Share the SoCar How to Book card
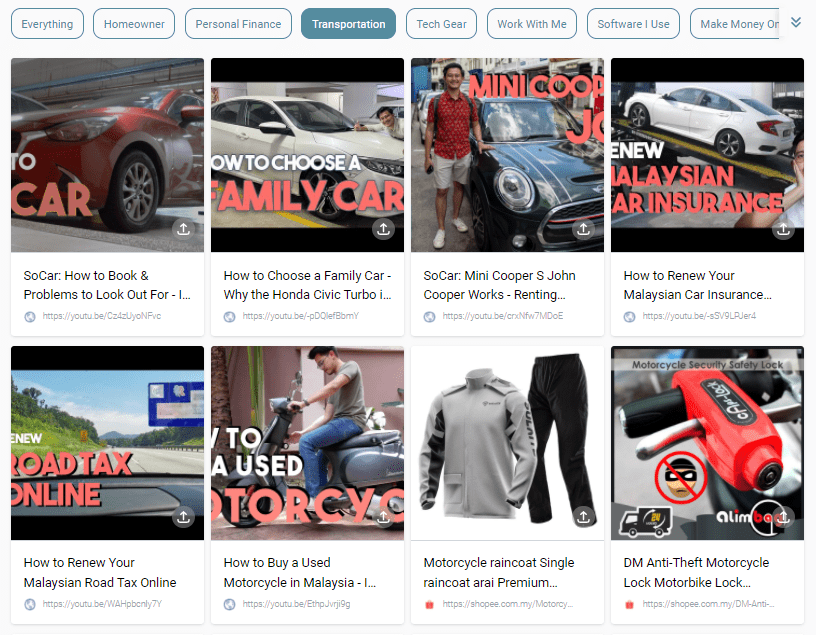The image size is (816, 635). 184,229
